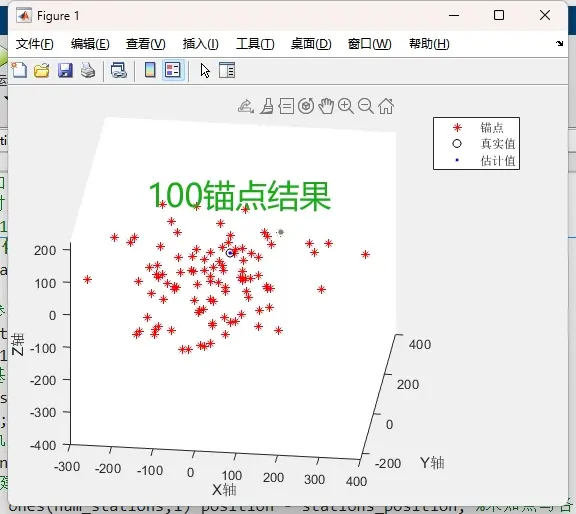Open the 工具(T) menu
The image size is (576, 514).
(255, 44)
